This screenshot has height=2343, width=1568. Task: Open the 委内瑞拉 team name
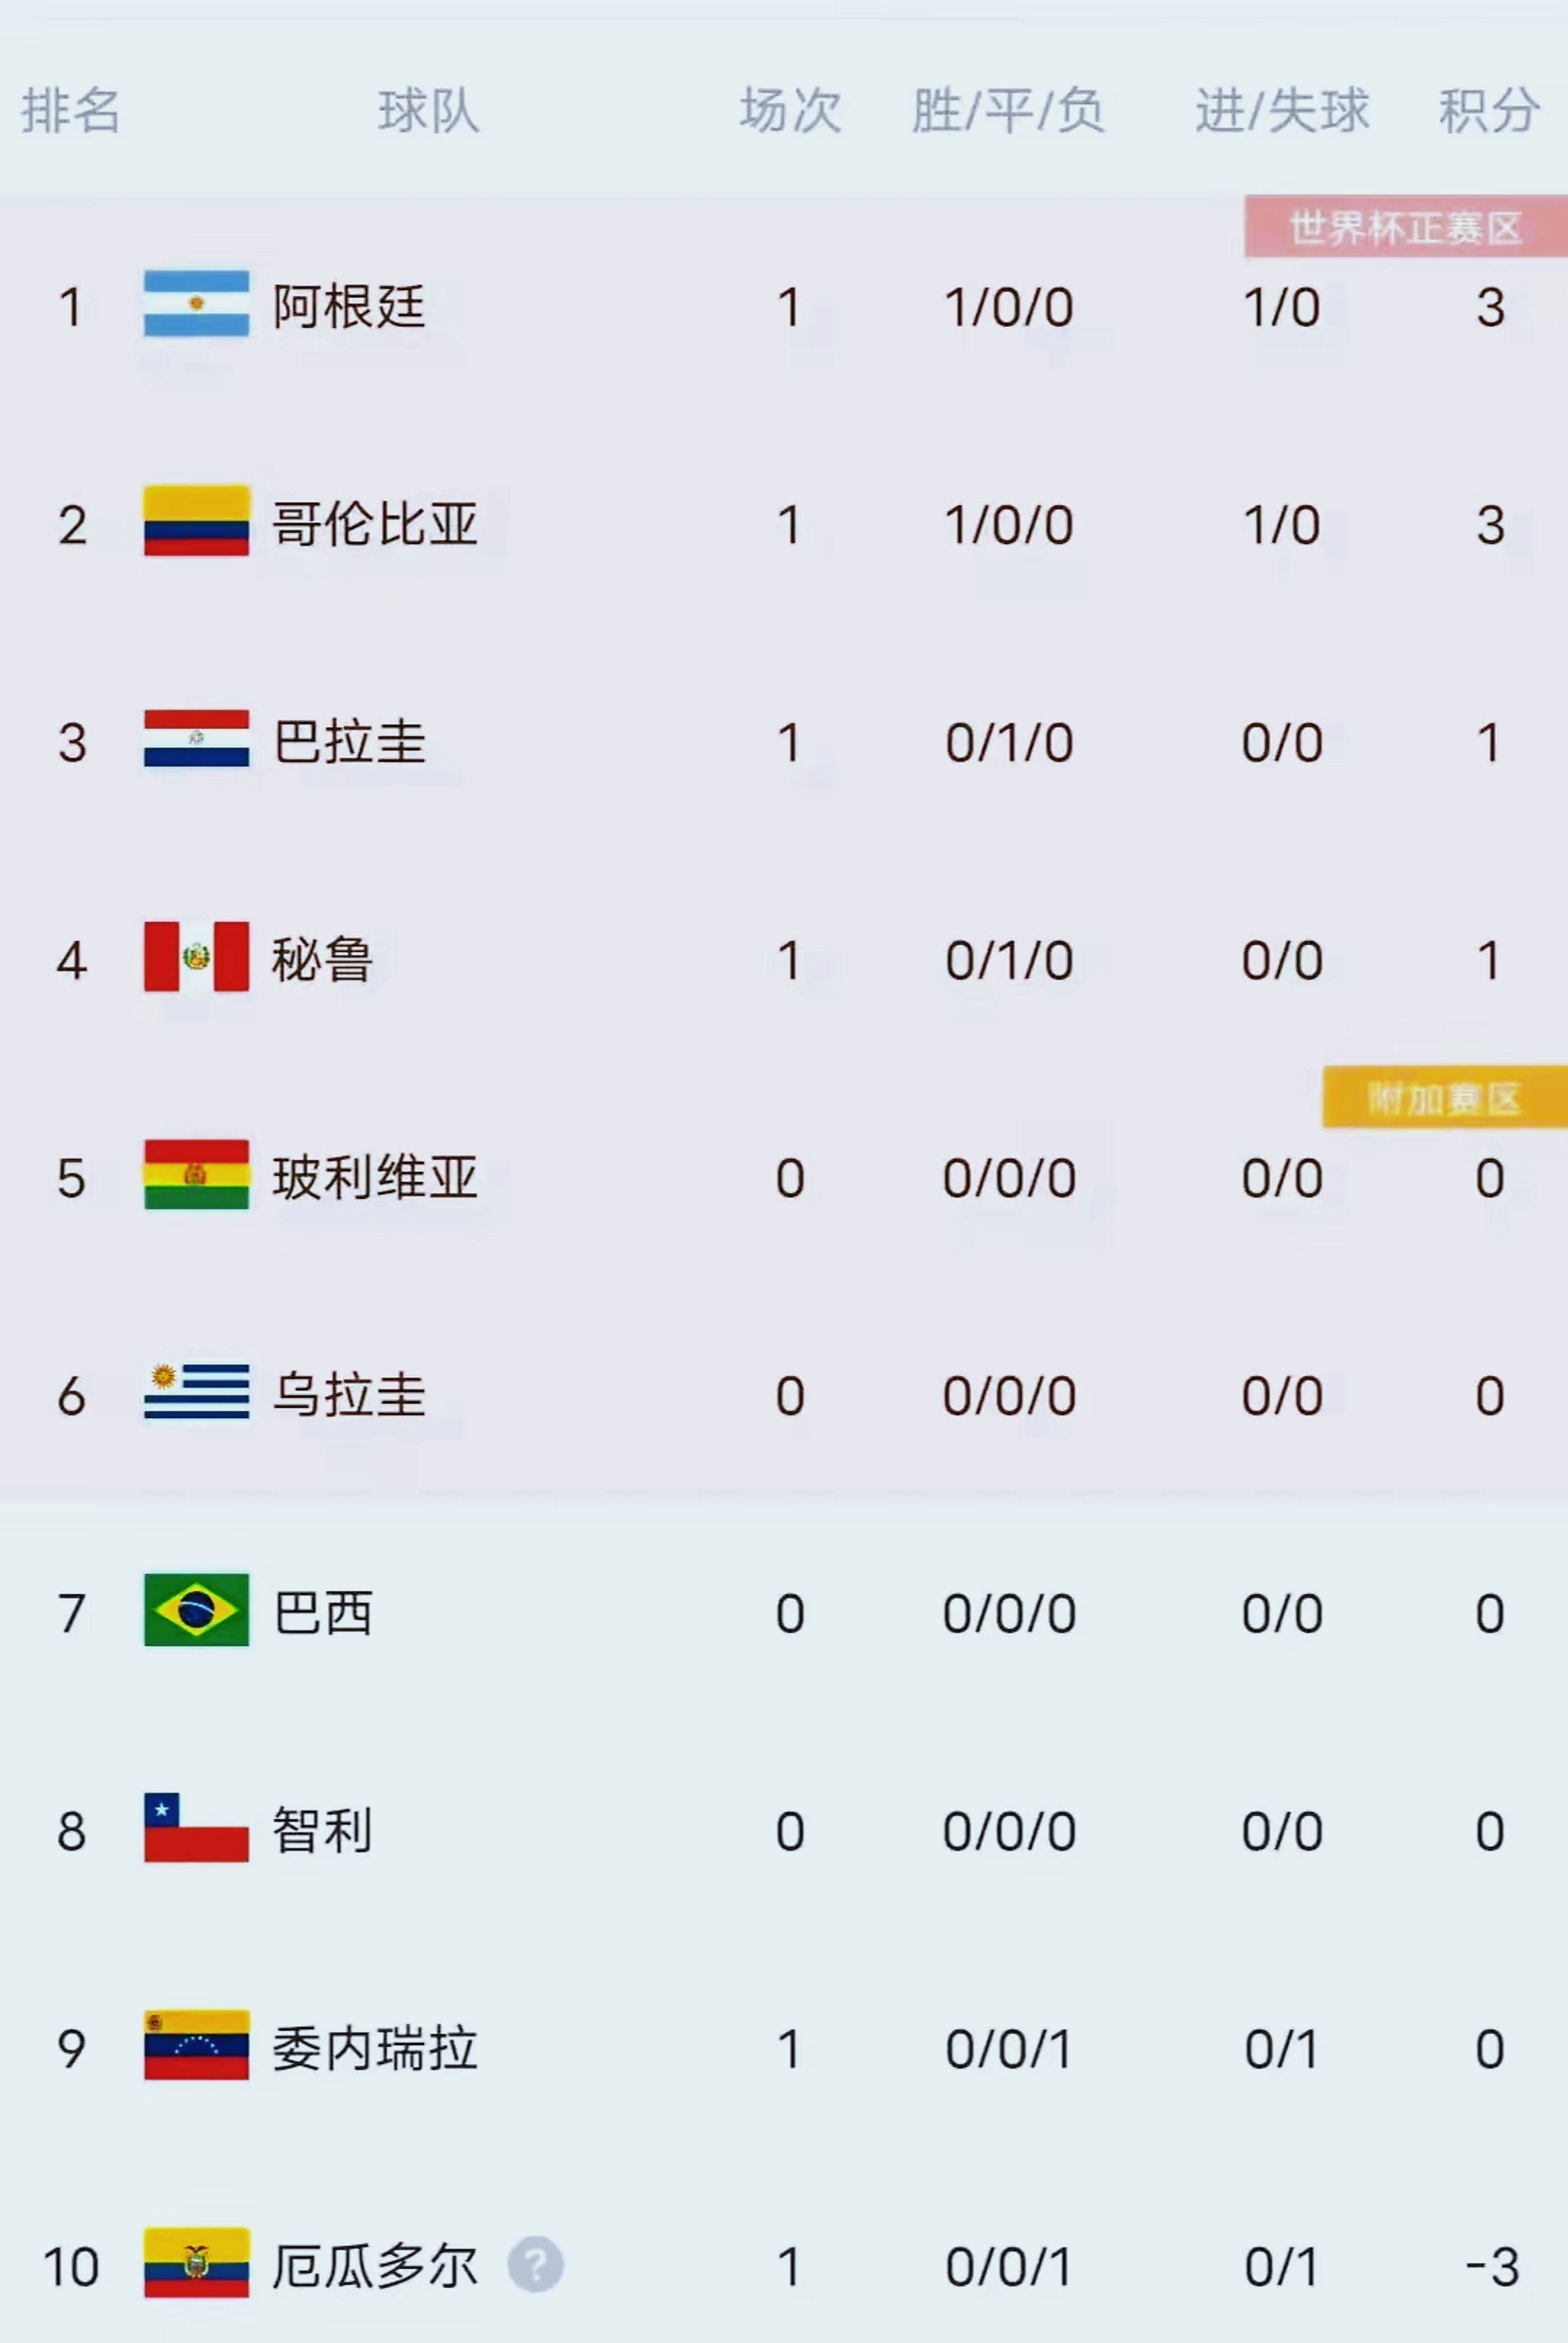tap(375, 2048)
